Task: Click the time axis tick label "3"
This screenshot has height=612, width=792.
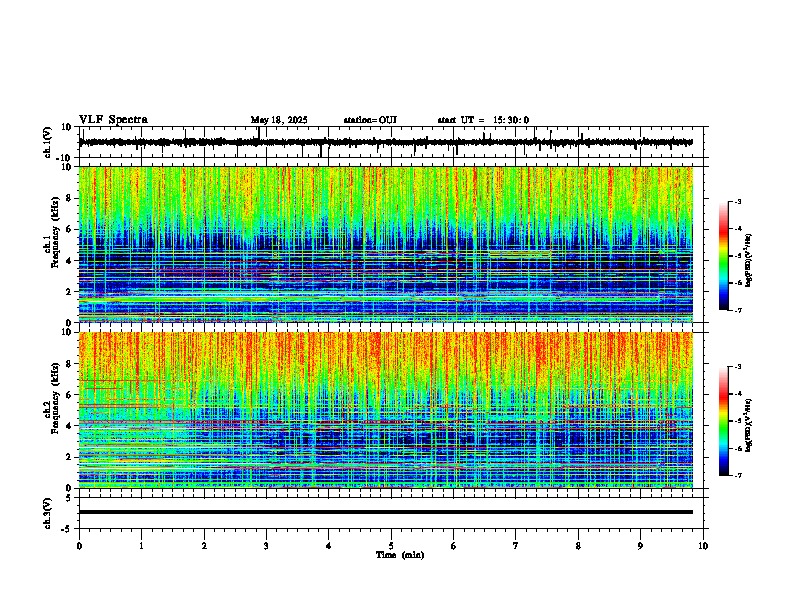Action: [x=266, y=546]
